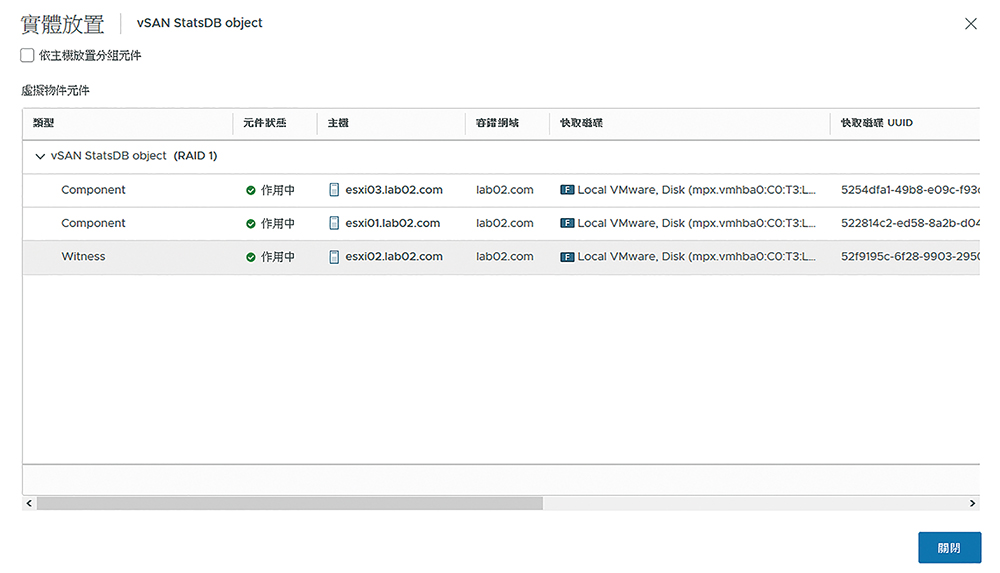Click the green status icon for esxi01 row
The width and height of the screenshot is (1000, 573).
[x=251, y=223]
